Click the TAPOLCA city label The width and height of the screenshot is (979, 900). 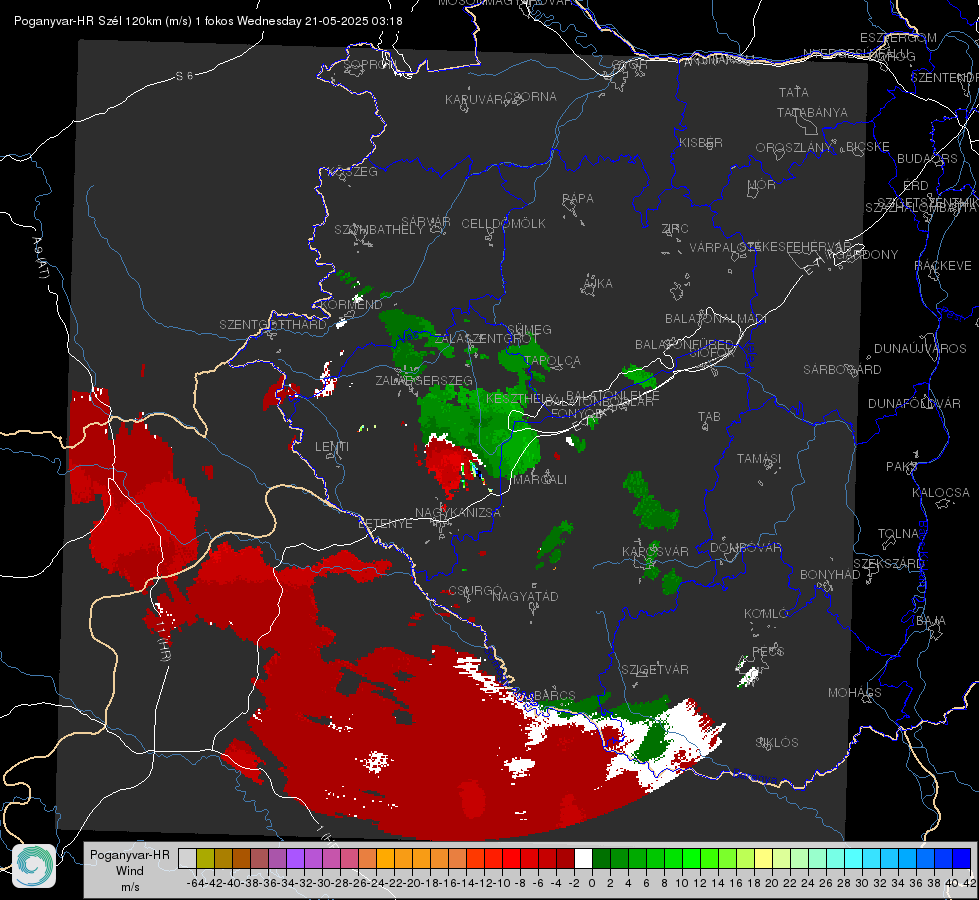(552, 360)
